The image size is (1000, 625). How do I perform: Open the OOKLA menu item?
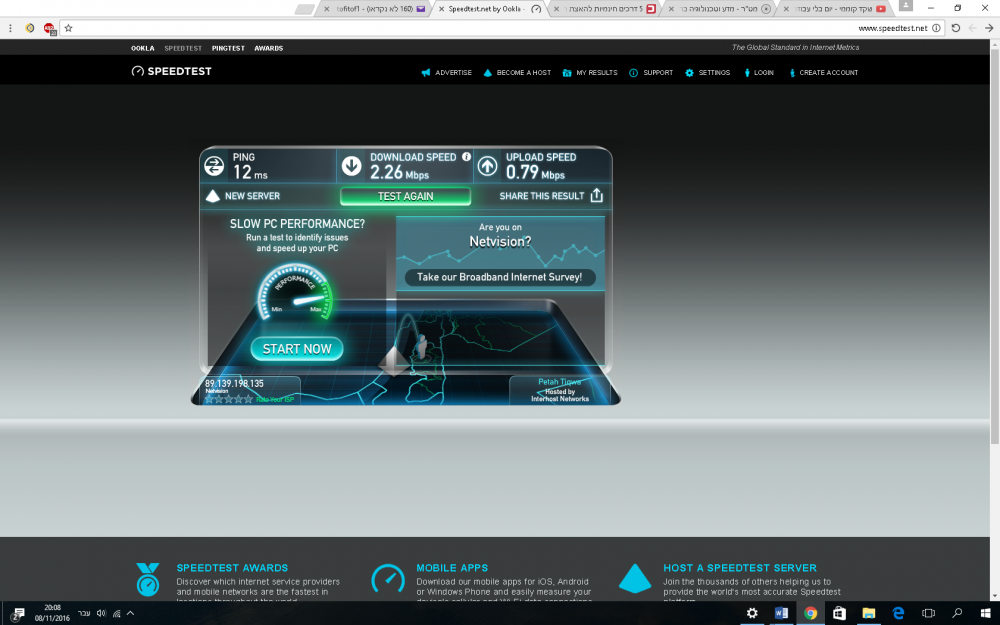coord(143,48)
